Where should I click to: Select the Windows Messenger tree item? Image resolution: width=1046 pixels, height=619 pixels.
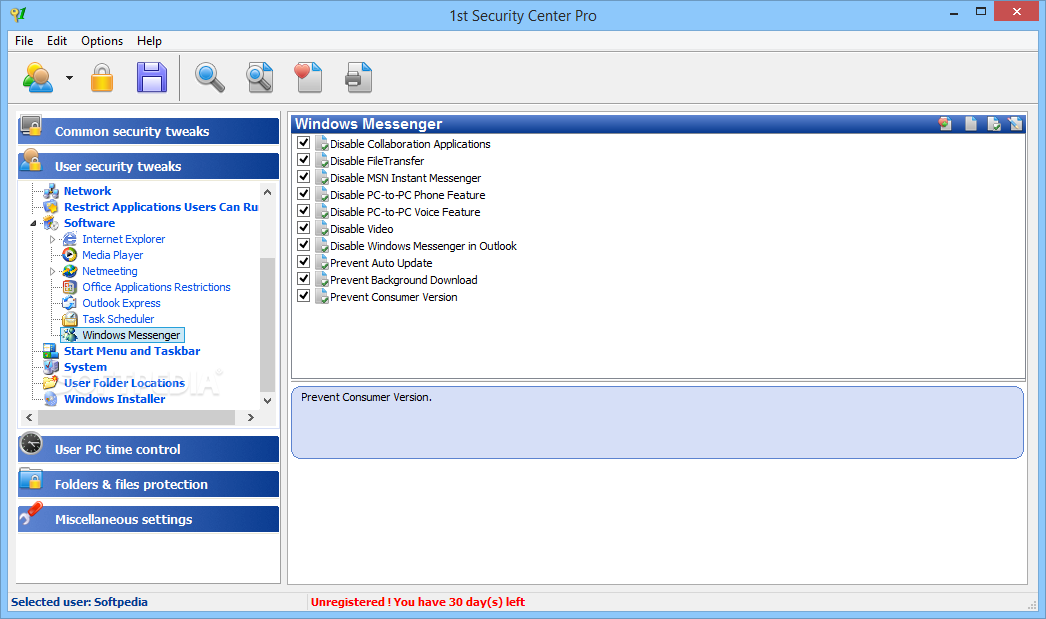pos(131,335)
